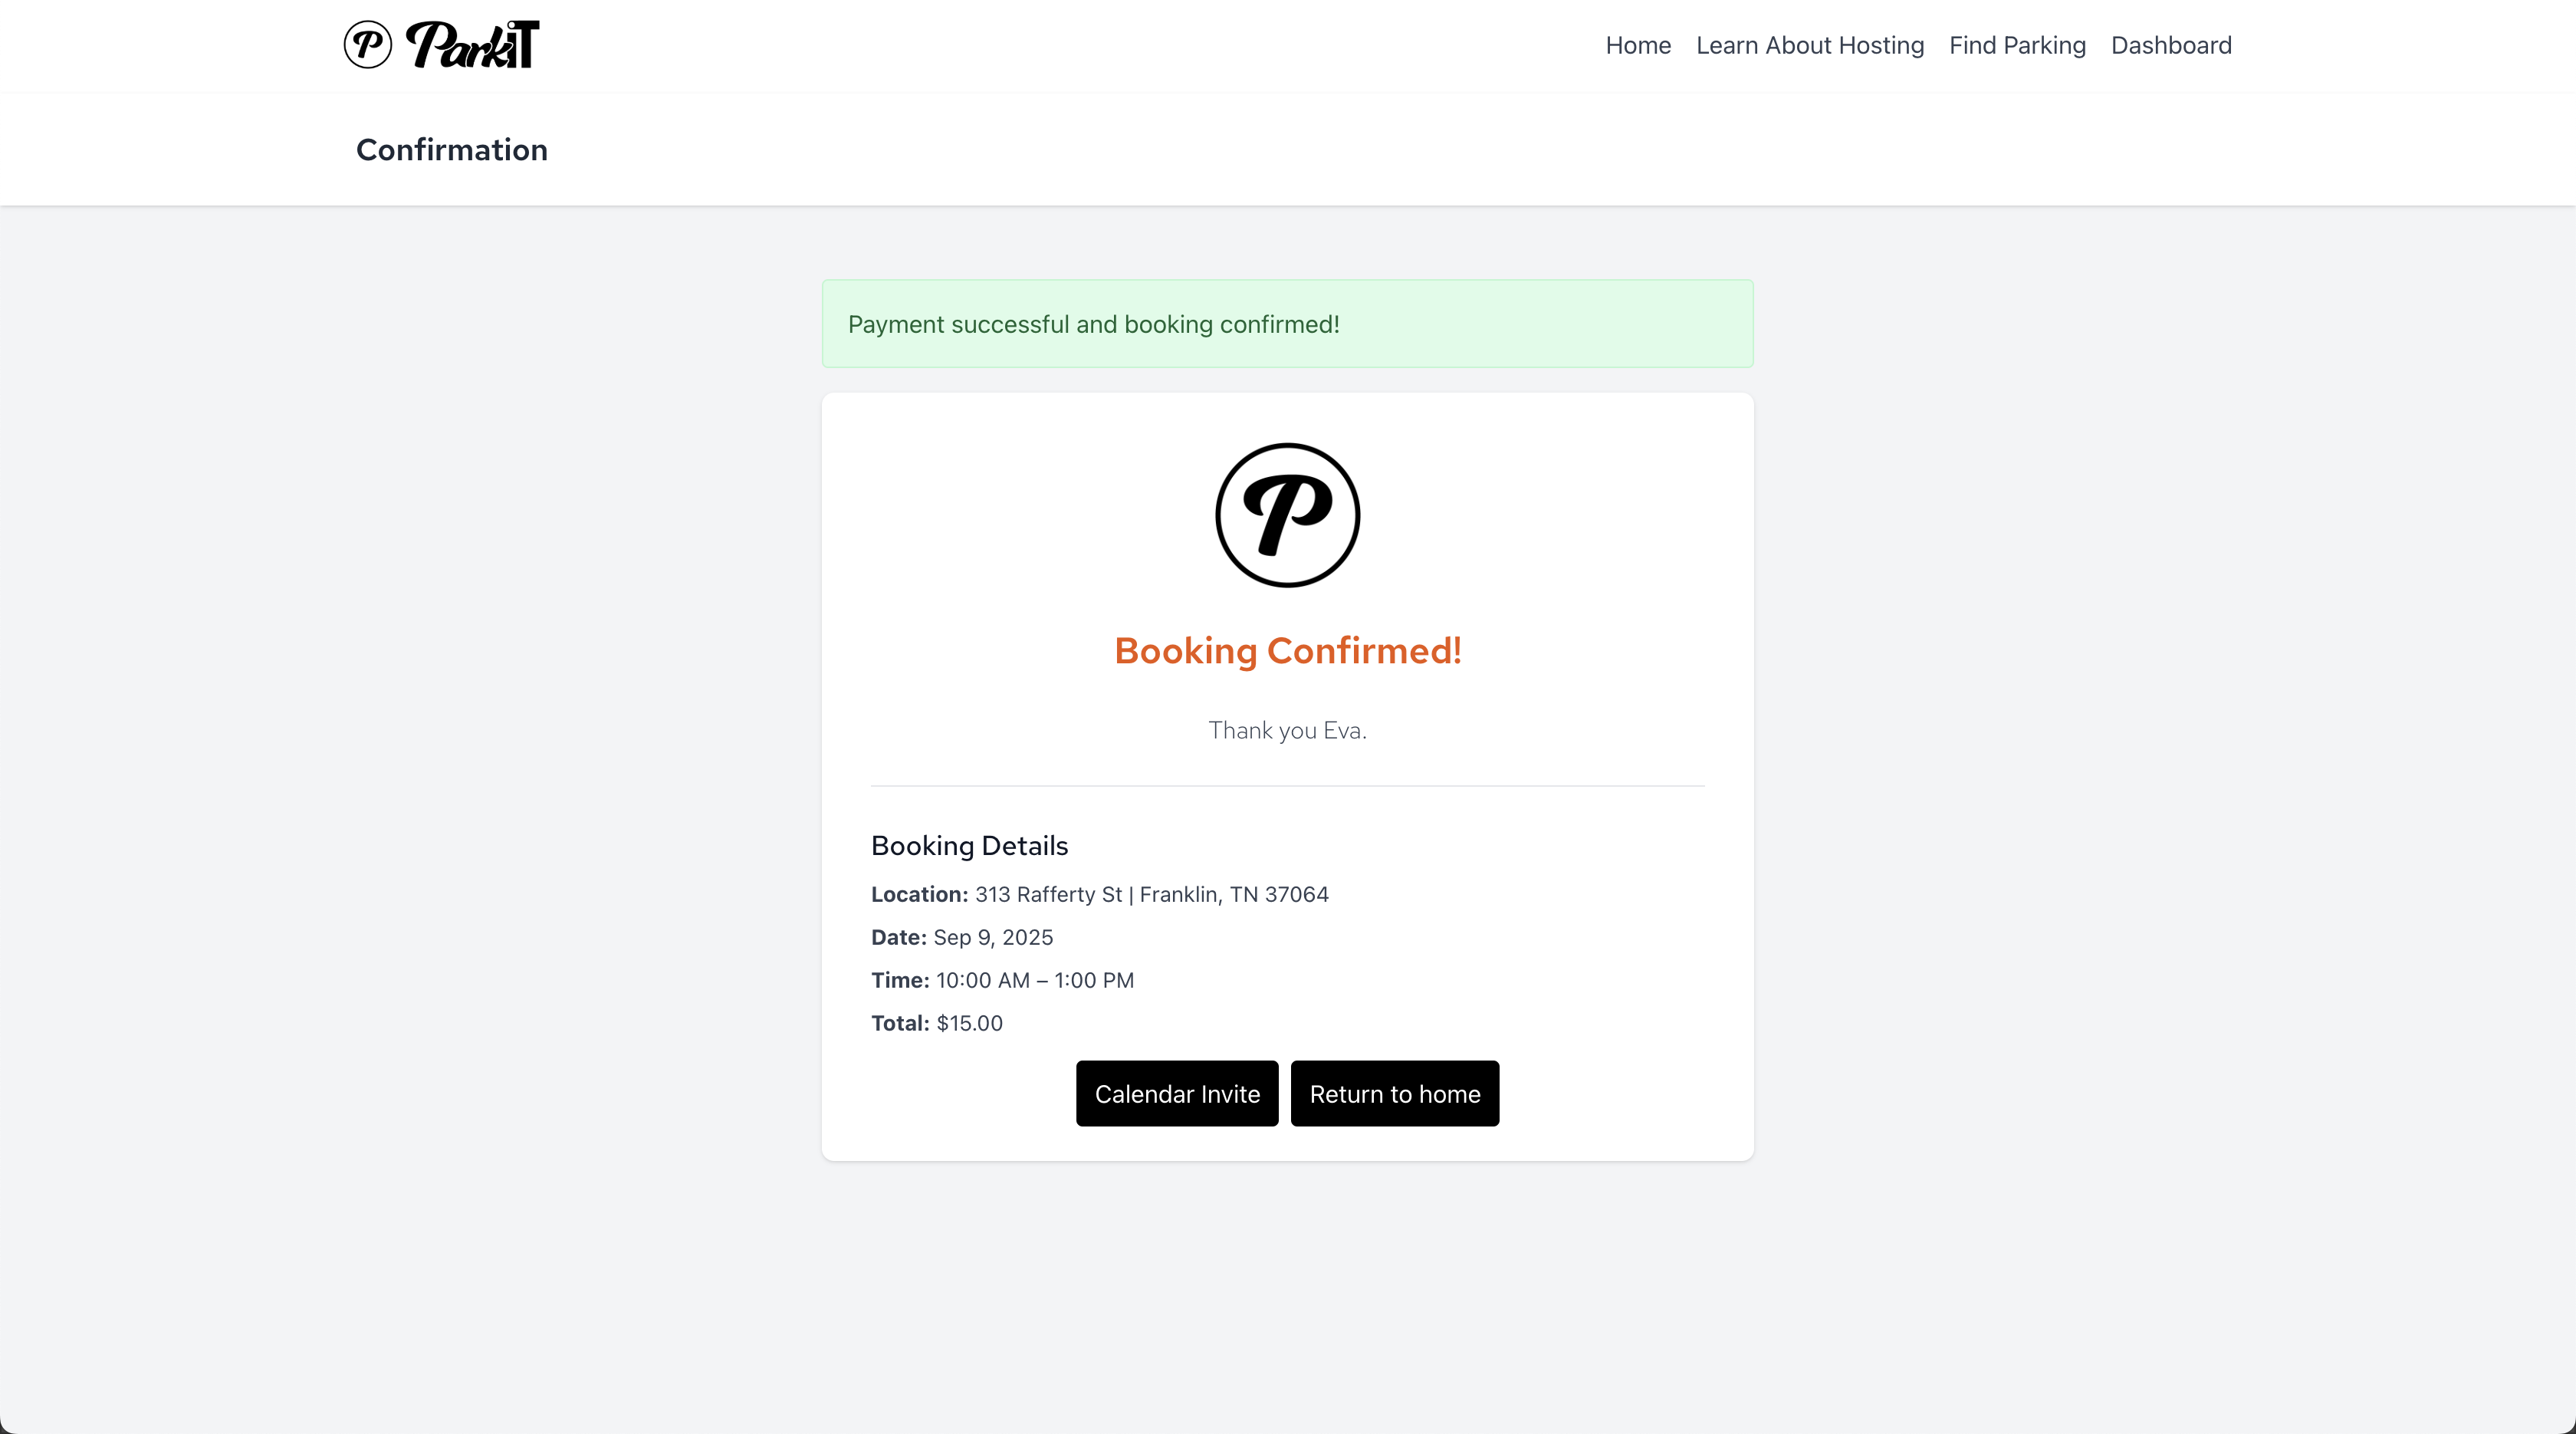Click the 313 Rafferty St address
The height and width of the screenshot is (1434, 2576).
click(x=1151, y=894)
